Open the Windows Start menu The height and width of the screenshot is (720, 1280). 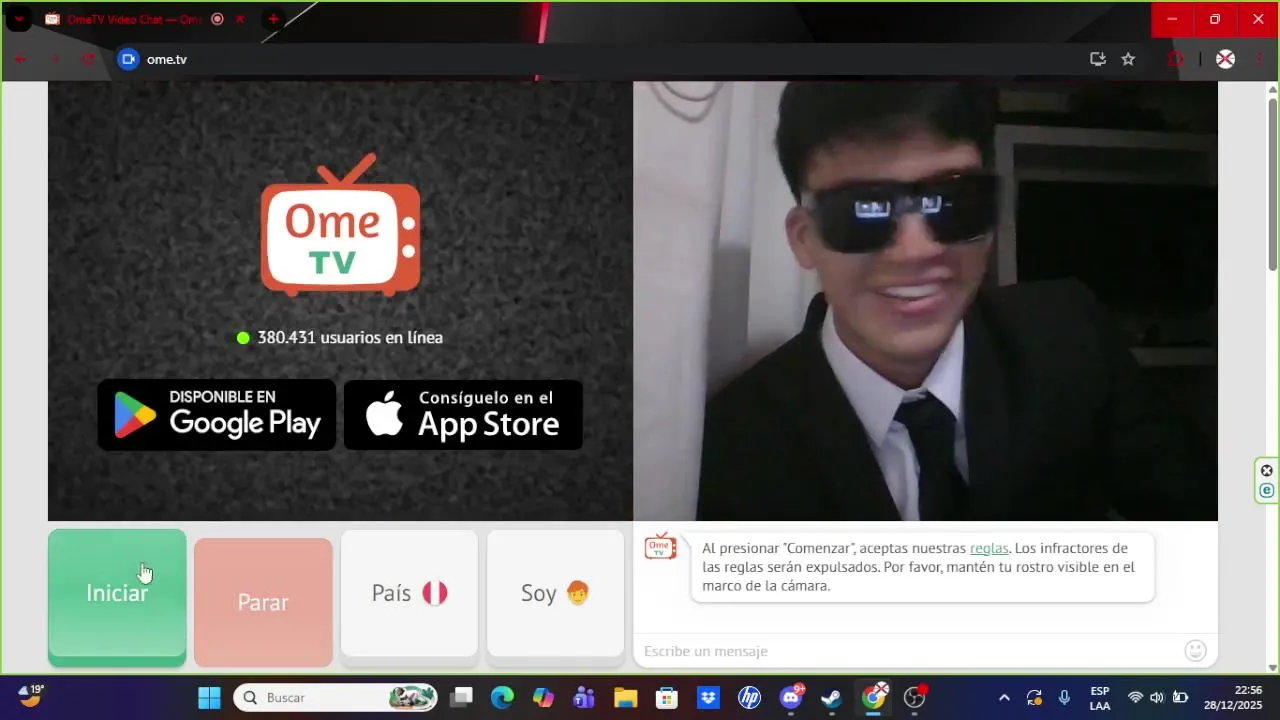[x=209, y=697]
